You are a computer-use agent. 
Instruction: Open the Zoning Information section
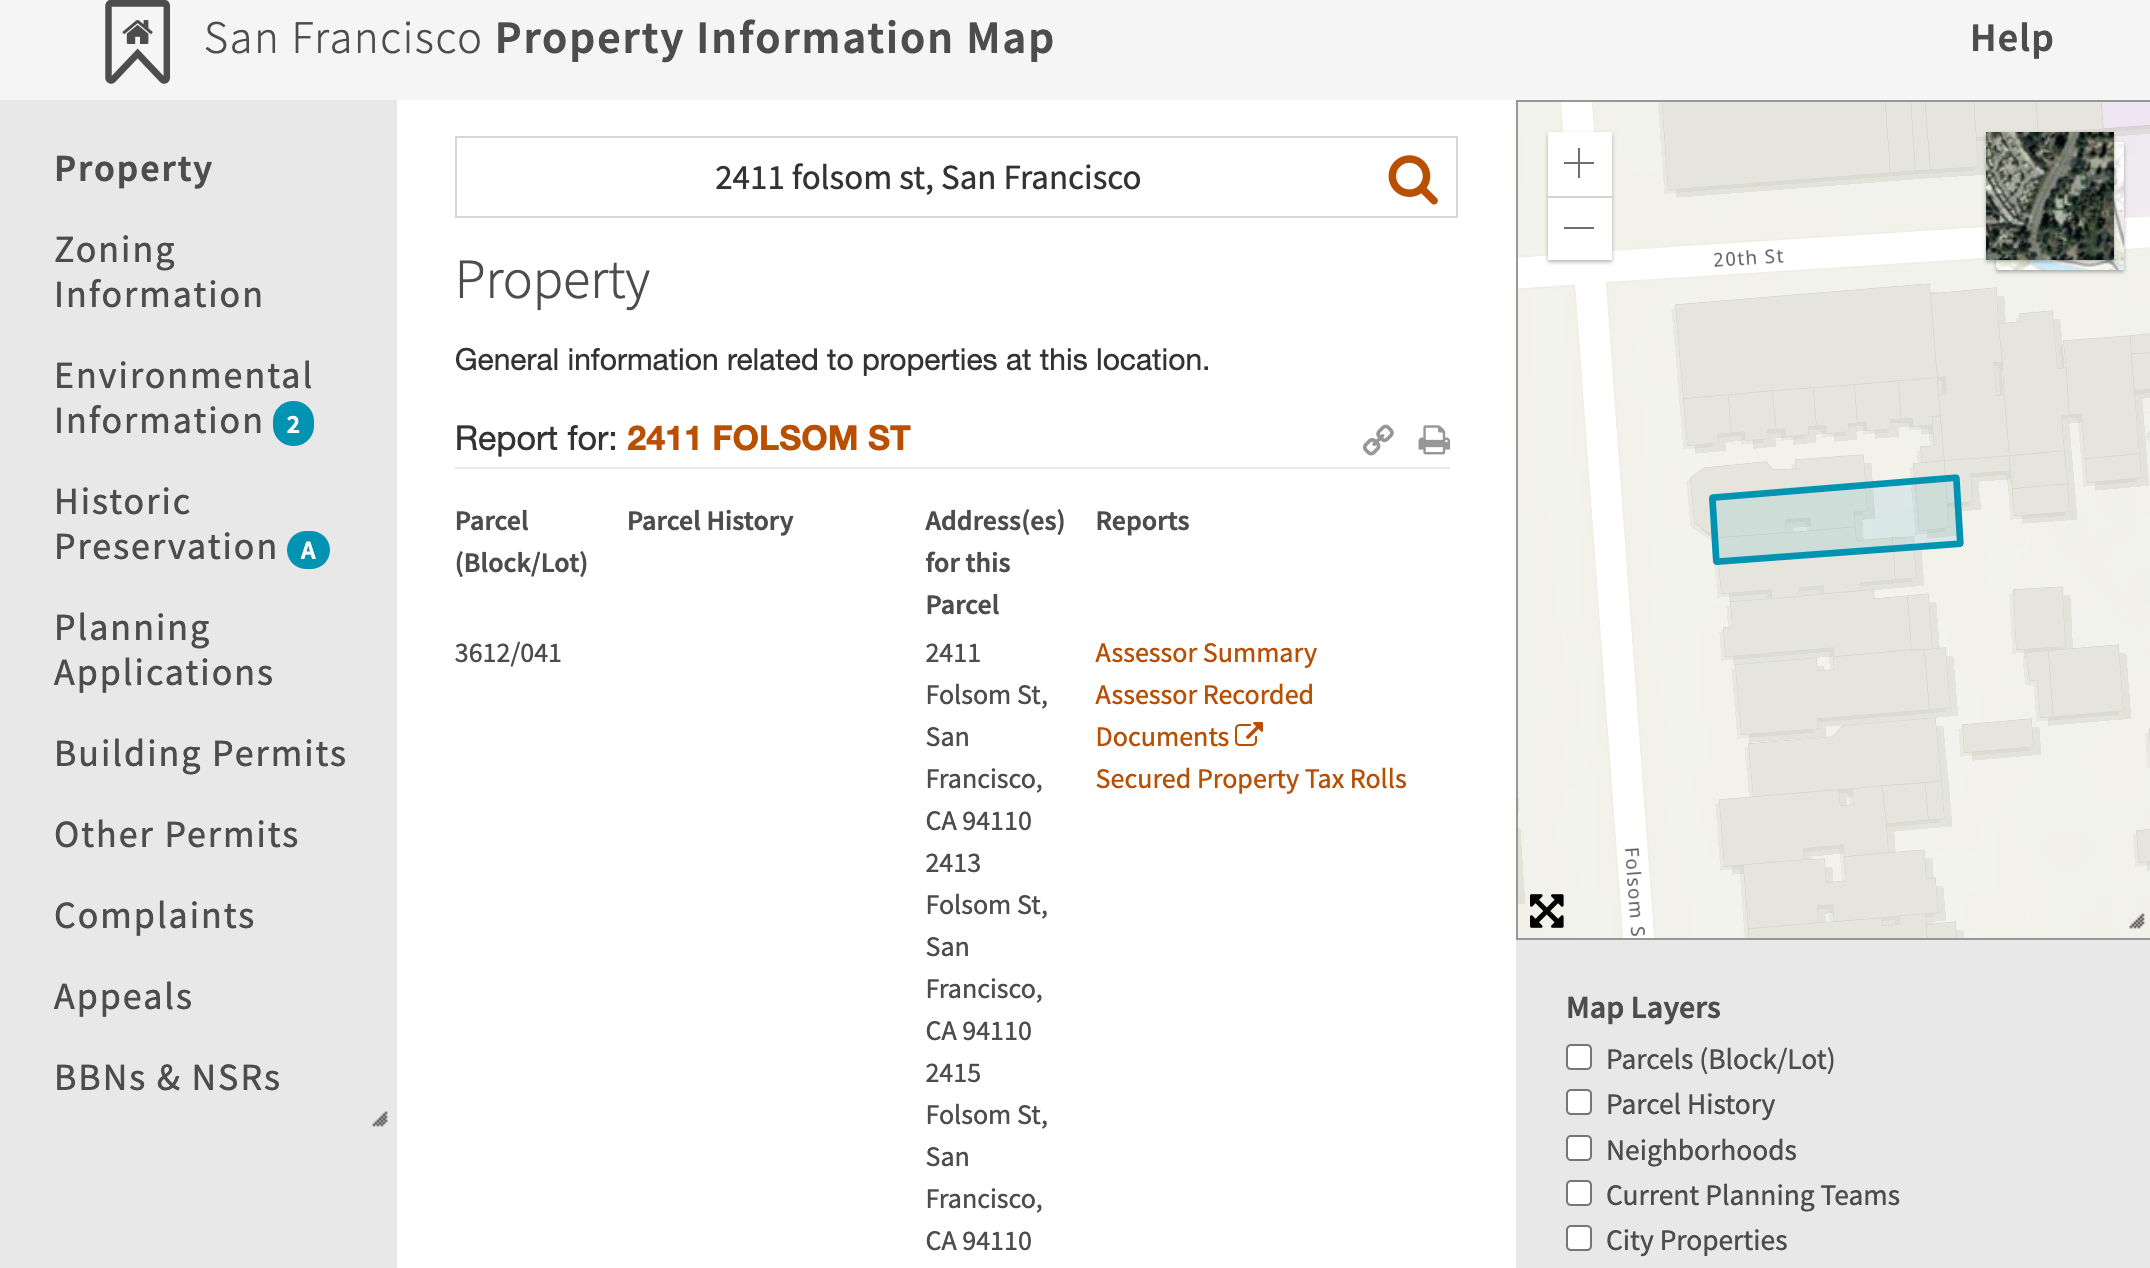point(158,272)
